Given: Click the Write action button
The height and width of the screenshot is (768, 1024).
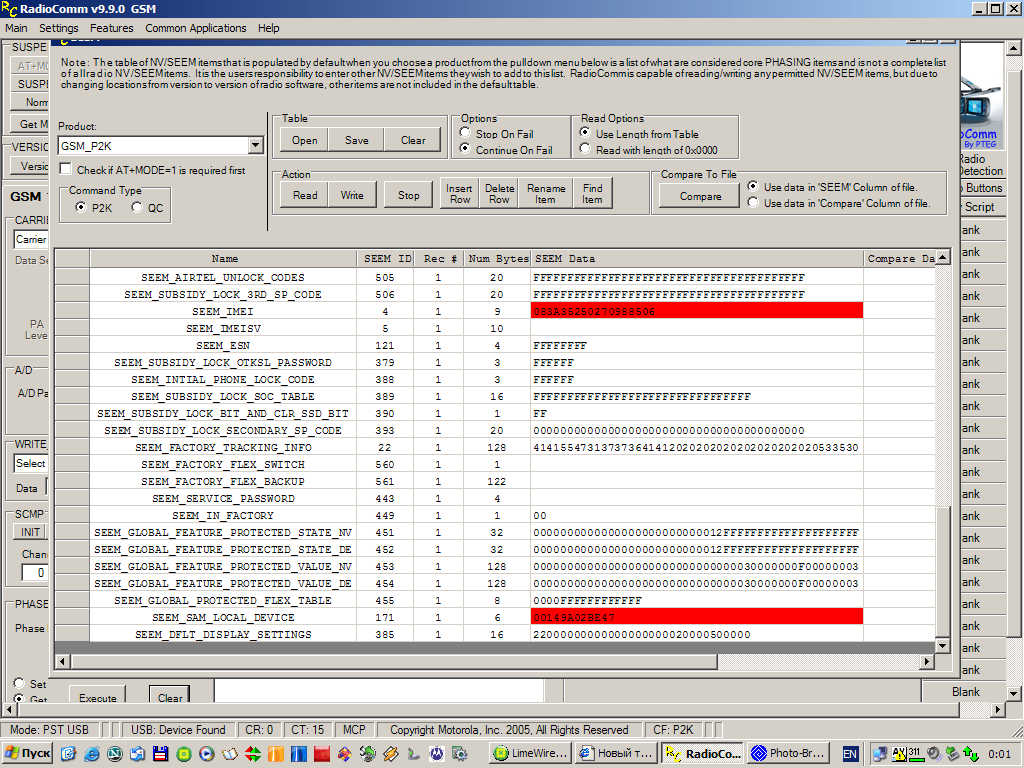Looking at the screenshot, I should click(352, 195).
